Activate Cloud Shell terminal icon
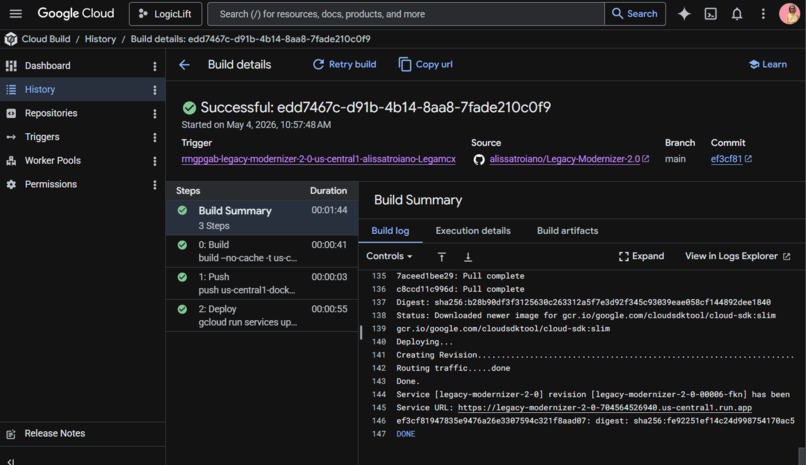The width and height of the screenshot is (806, 465). click(x=710, y=14)
